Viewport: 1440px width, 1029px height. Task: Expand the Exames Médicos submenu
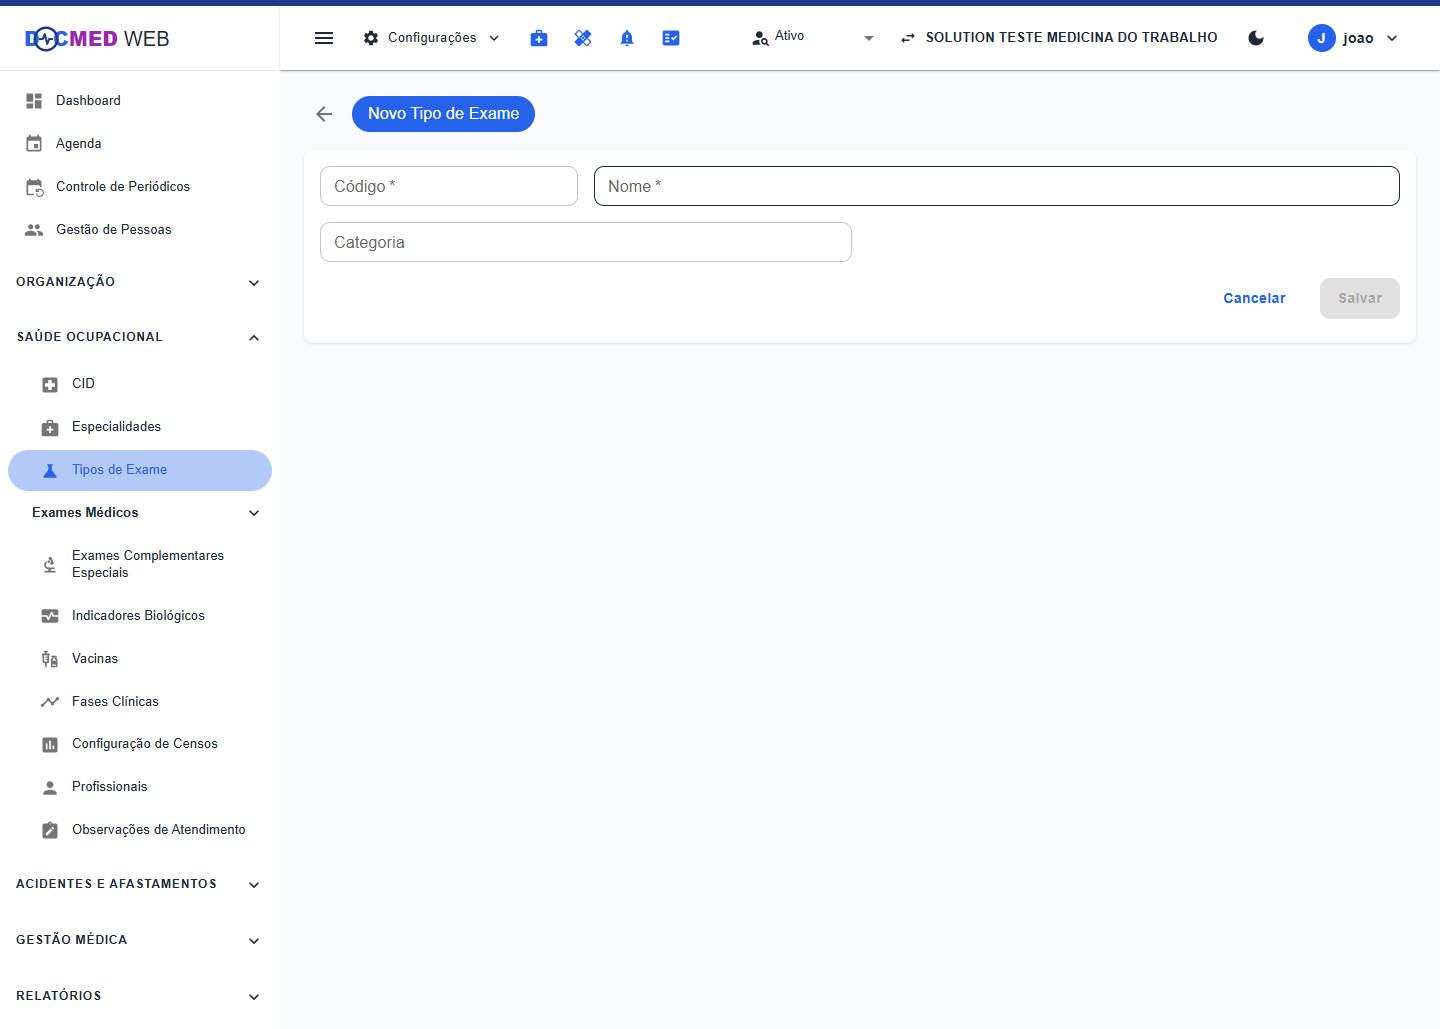point(140,513)
